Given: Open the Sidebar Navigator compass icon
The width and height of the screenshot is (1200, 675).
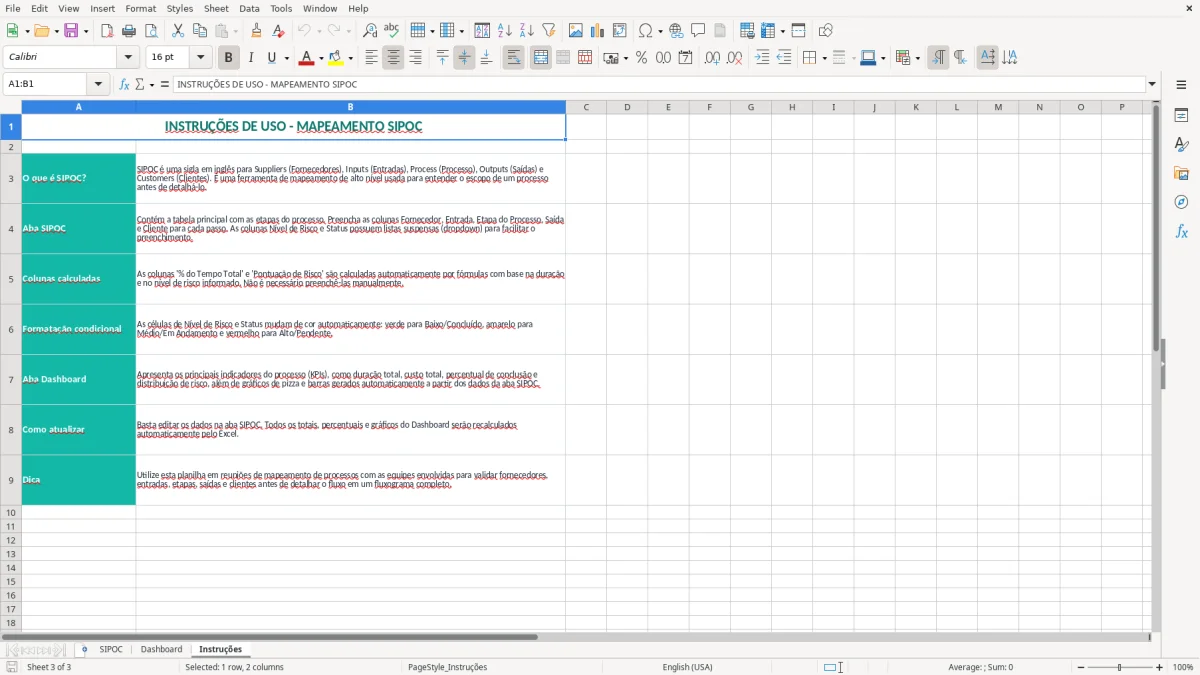Looking at the screenshot, I should tap(1181, 202).
